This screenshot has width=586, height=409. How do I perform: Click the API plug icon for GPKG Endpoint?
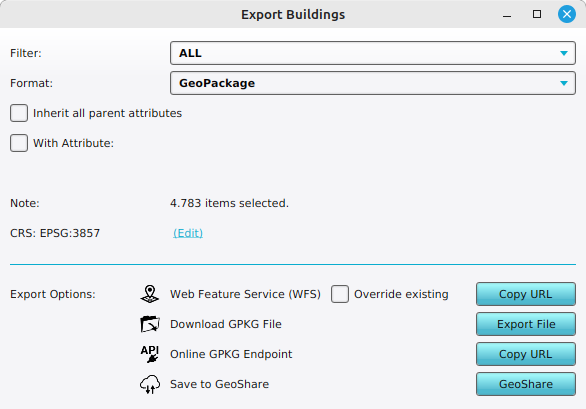tap(150, 354)
